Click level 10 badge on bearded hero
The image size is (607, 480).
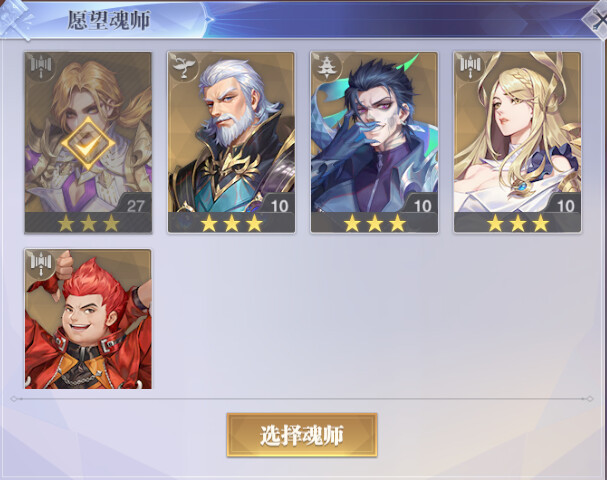279,205
